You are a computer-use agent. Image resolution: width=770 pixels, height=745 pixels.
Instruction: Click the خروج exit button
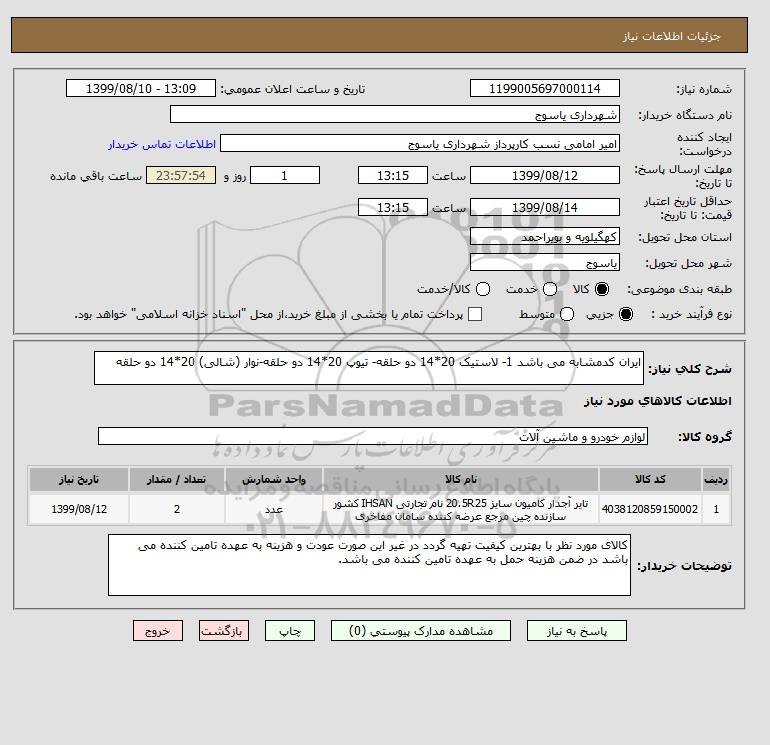pos(158,631)
